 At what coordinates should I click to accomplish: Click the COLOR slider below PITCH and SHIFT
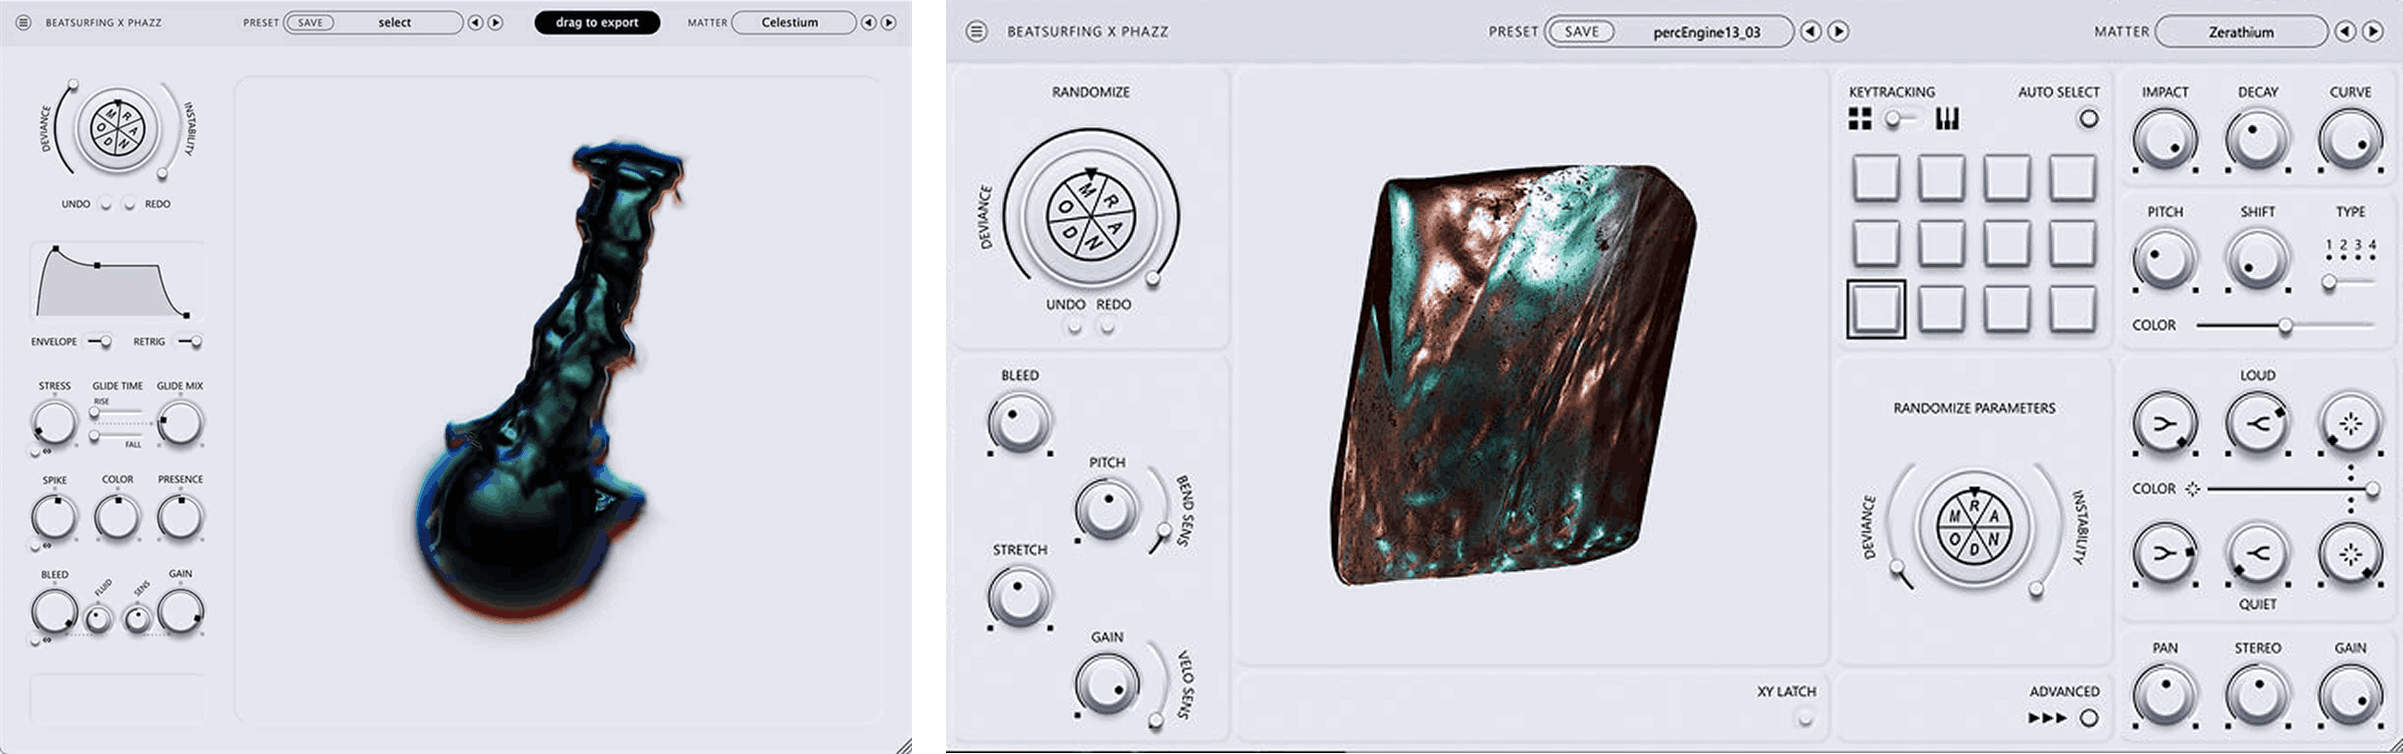pyautogui.click(x=2284, y=326)
